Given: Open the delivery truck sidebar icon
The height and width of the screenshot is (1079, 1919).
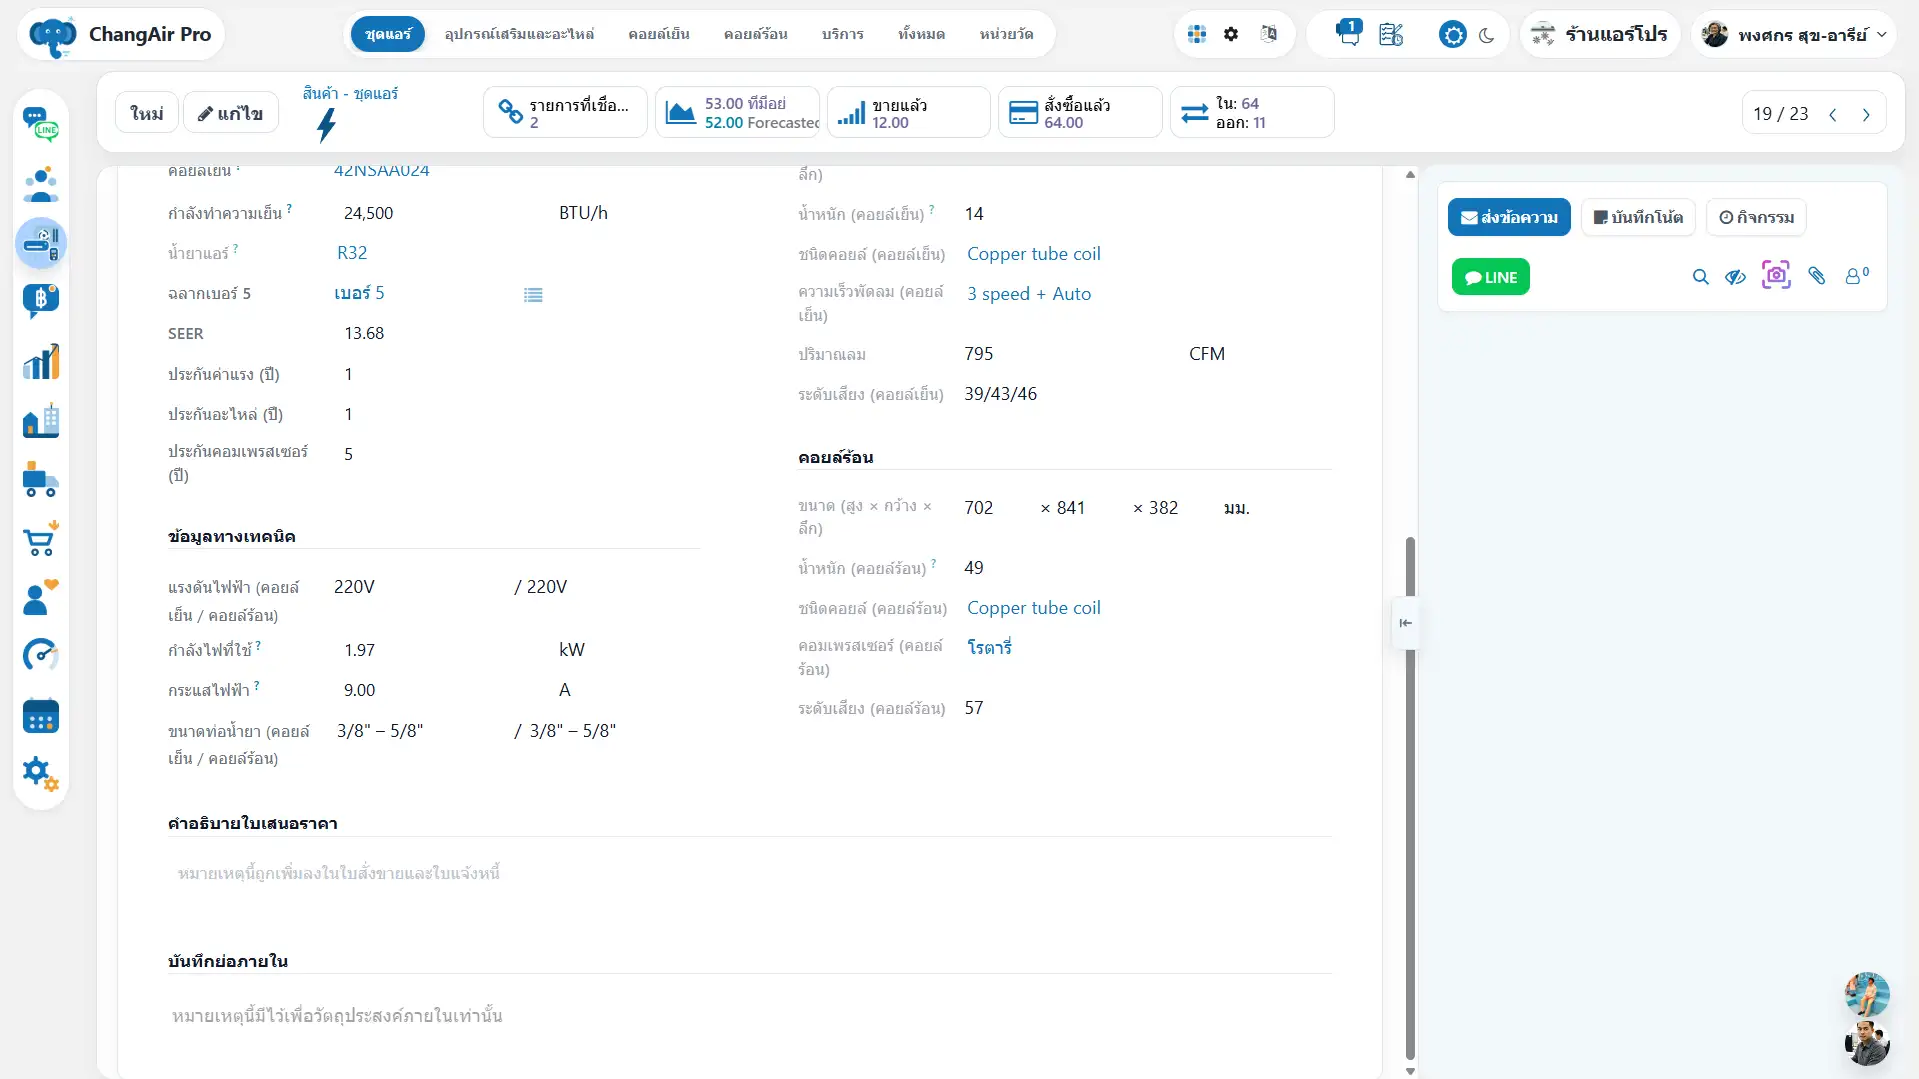Looking at the screenshot, I should (x=41, y=480).
